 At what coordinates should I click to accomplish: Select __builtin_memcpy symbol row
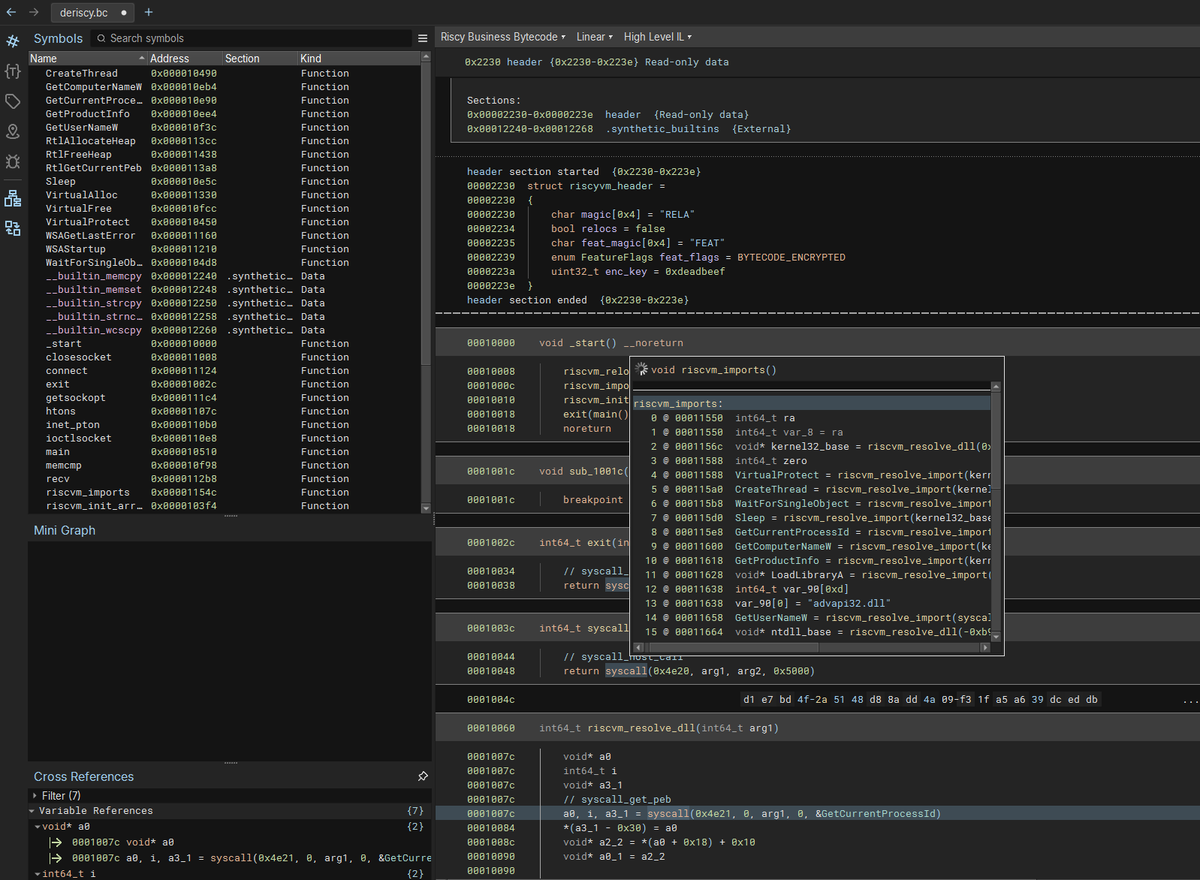[225, 276]
